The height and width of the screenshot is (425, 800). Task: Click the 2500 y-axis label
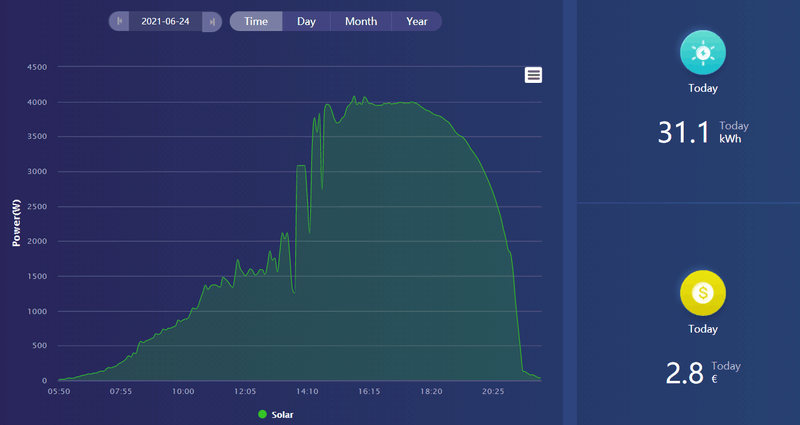(37, 207)
